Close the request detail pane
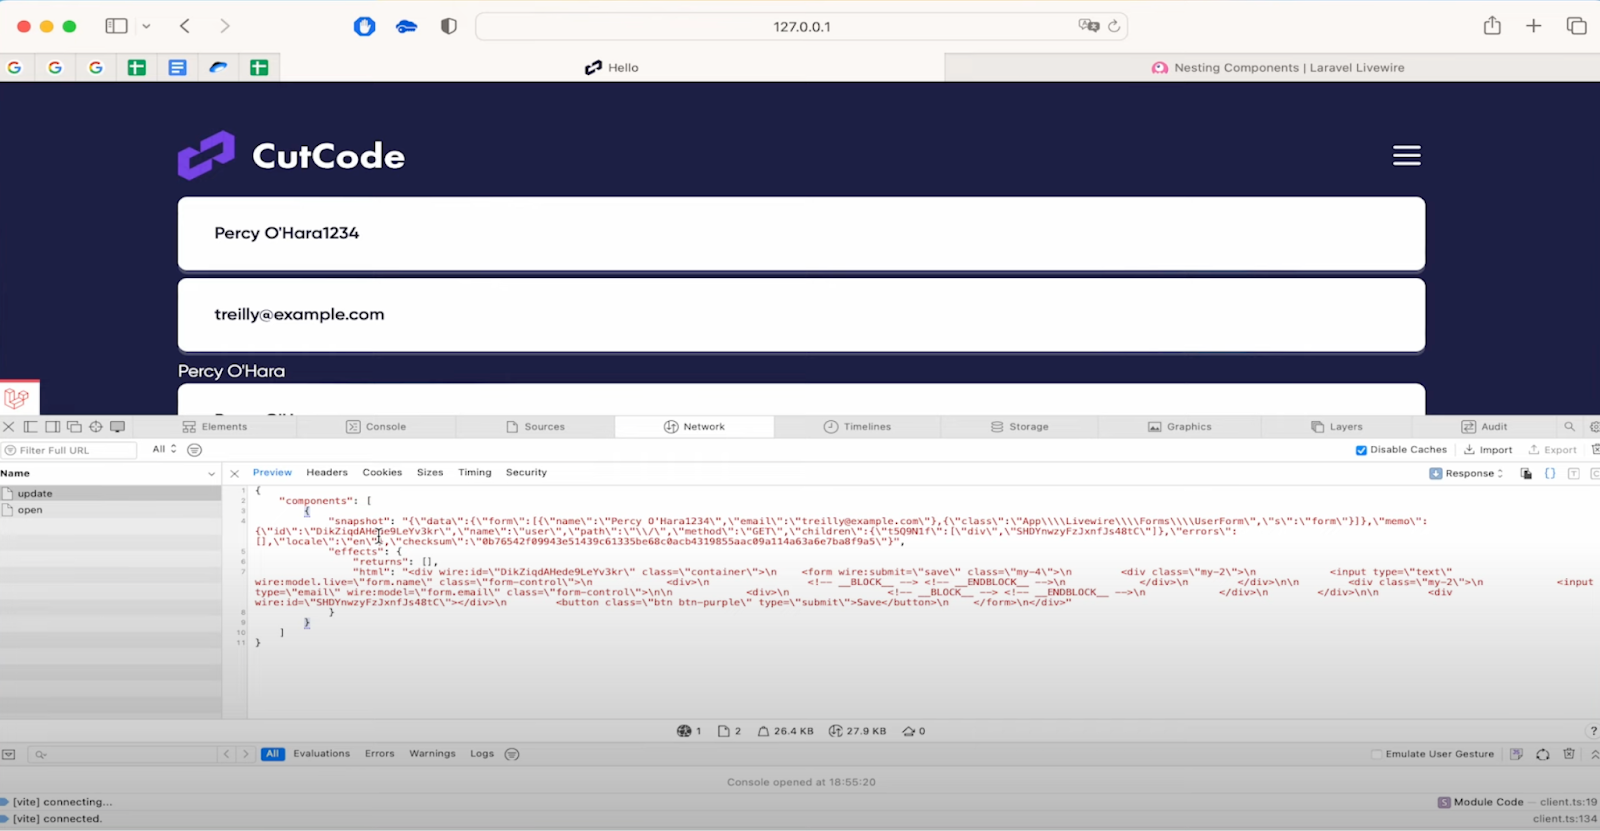 click(234, 473)
